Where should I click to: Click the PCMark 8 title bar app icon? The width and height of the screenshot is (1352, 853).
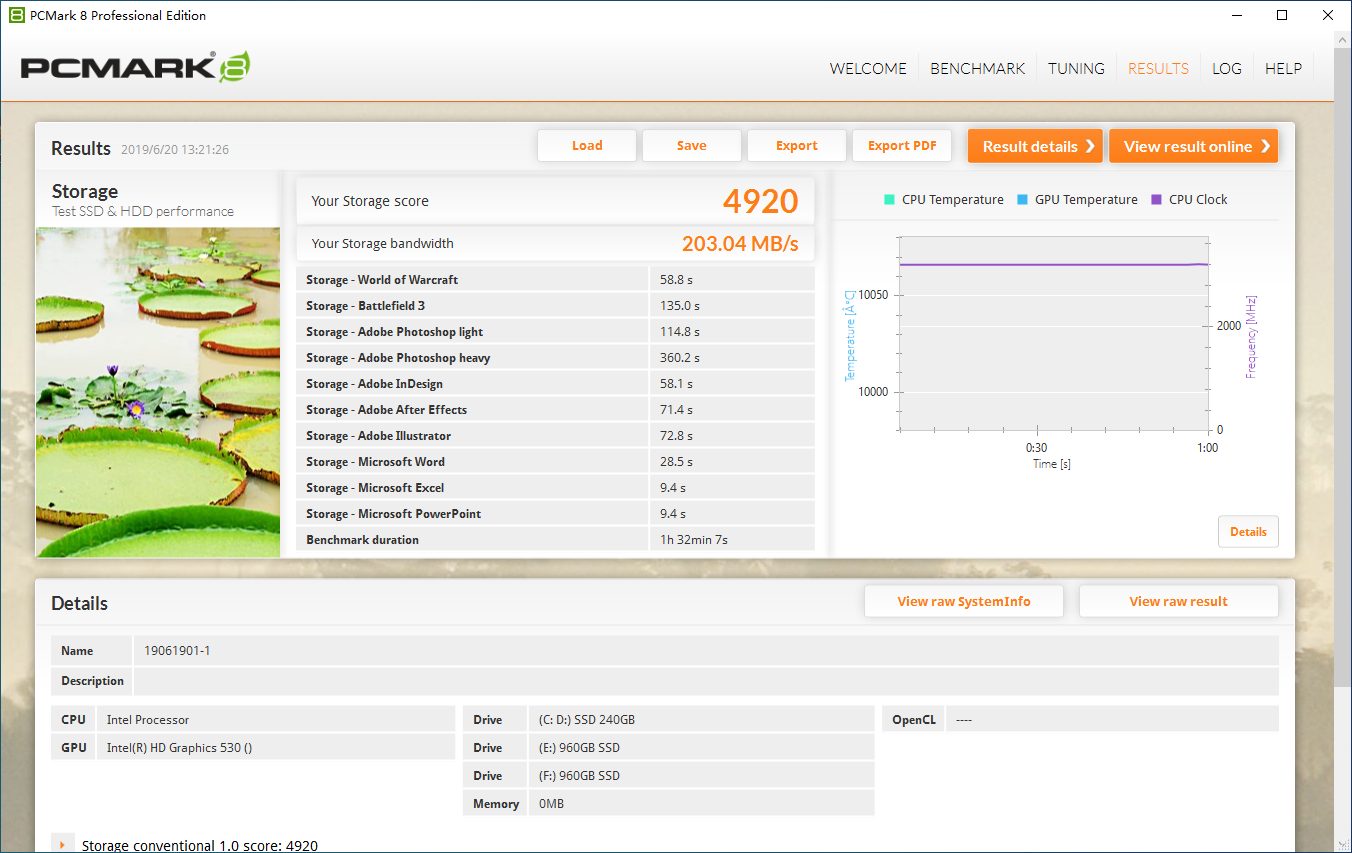[x=16, y=15]
